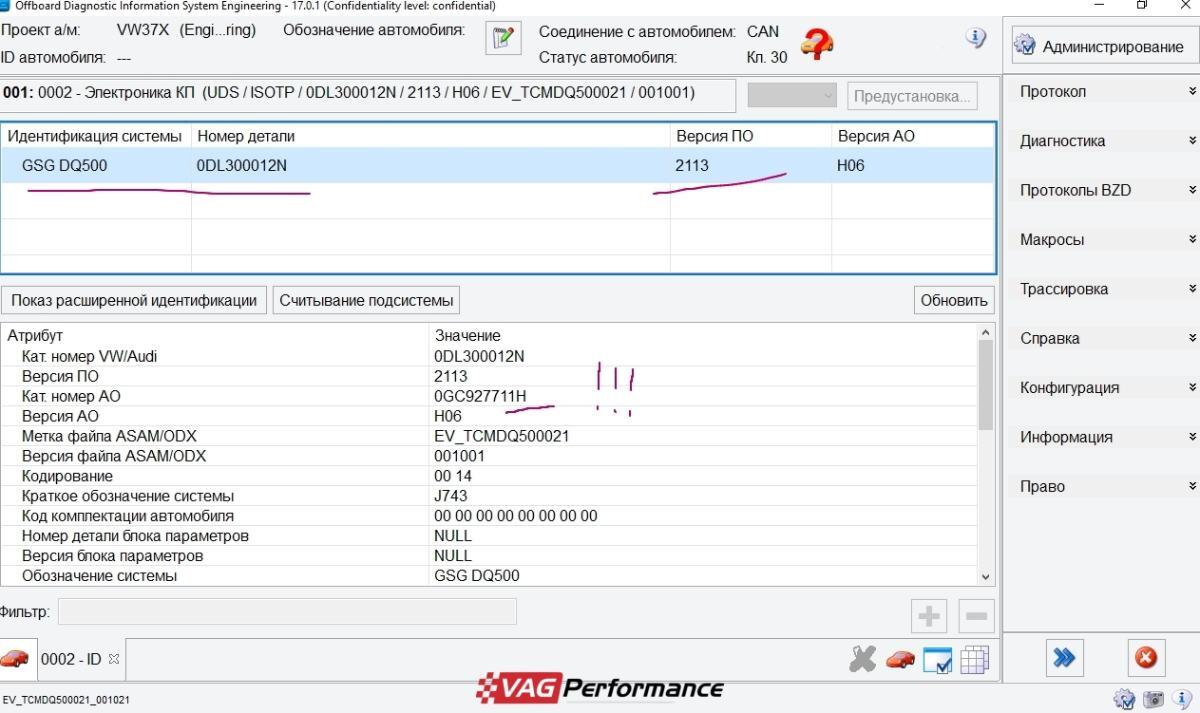Click the monitor checkmark icon in bottom toolbar
The height and width of the screenshot is (713, 1200).
tap(937, 660)
